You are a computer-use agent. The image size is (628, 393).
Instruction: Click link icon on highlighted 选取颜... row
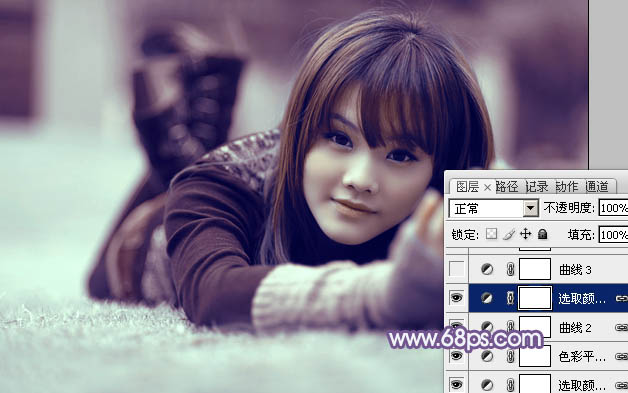[x=622, y=298]
